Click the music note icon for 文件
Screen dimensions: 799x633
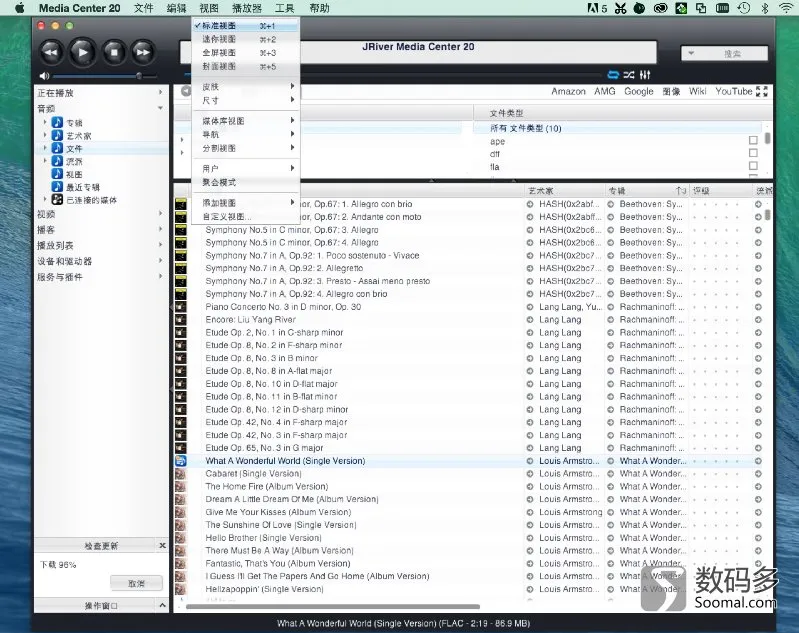tap(58, 148)
